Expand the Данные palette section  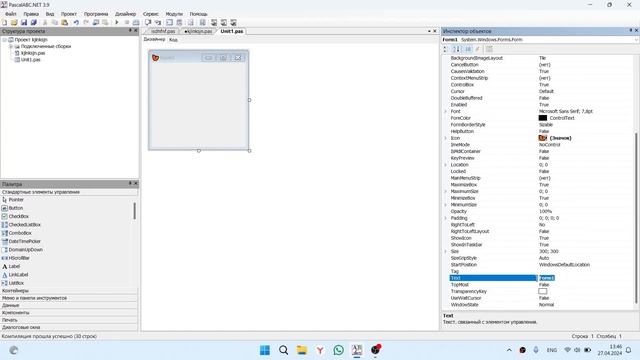point(69,305)
